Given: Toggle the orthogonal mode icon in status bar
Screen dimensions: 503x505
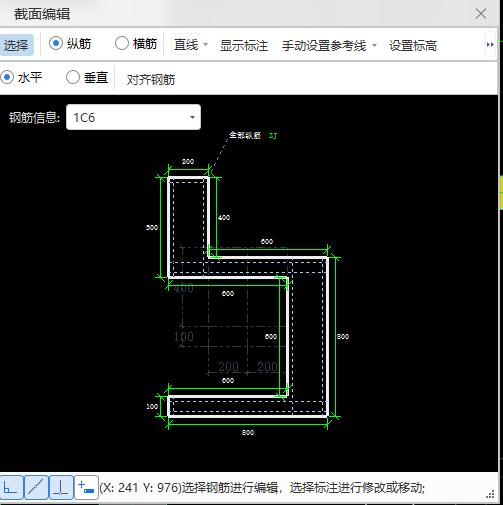Looking at the screenshot, I should click(x=11, y=488).
